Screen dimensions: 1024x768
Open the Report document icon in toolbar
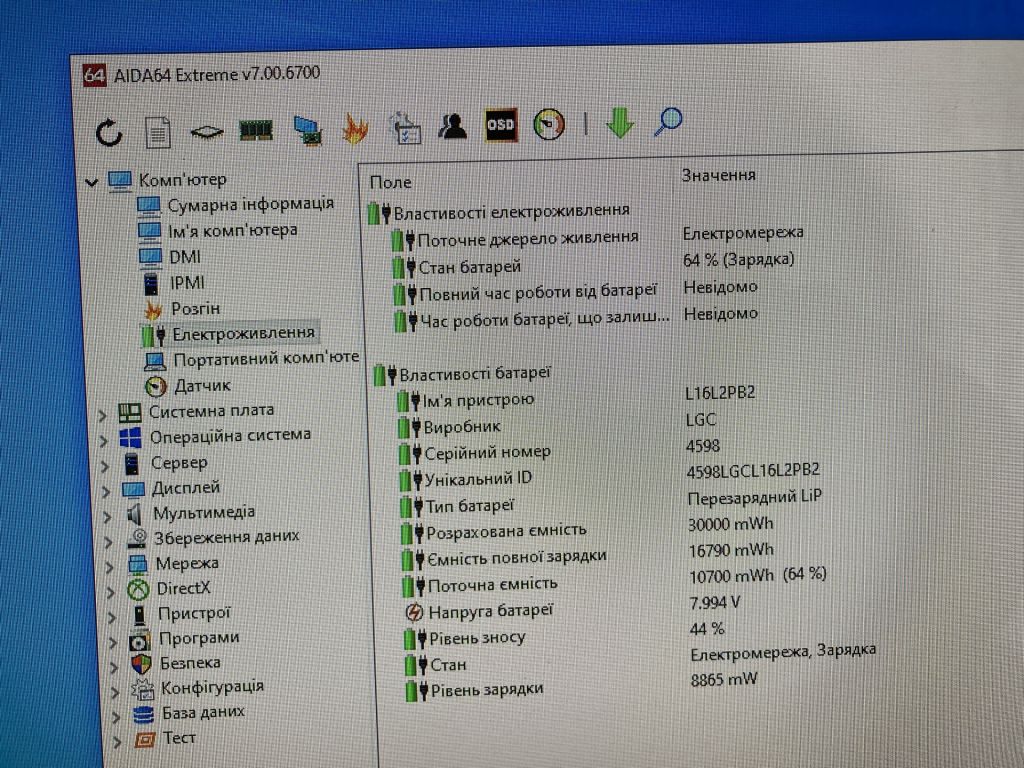(157, 132)
